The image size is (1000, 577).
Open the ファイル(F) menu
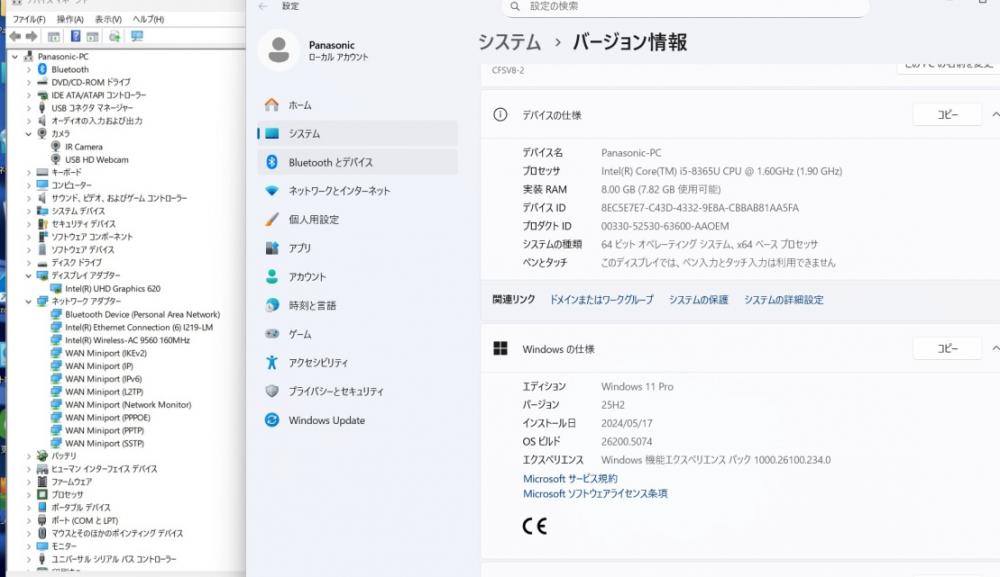coord(29,19)
